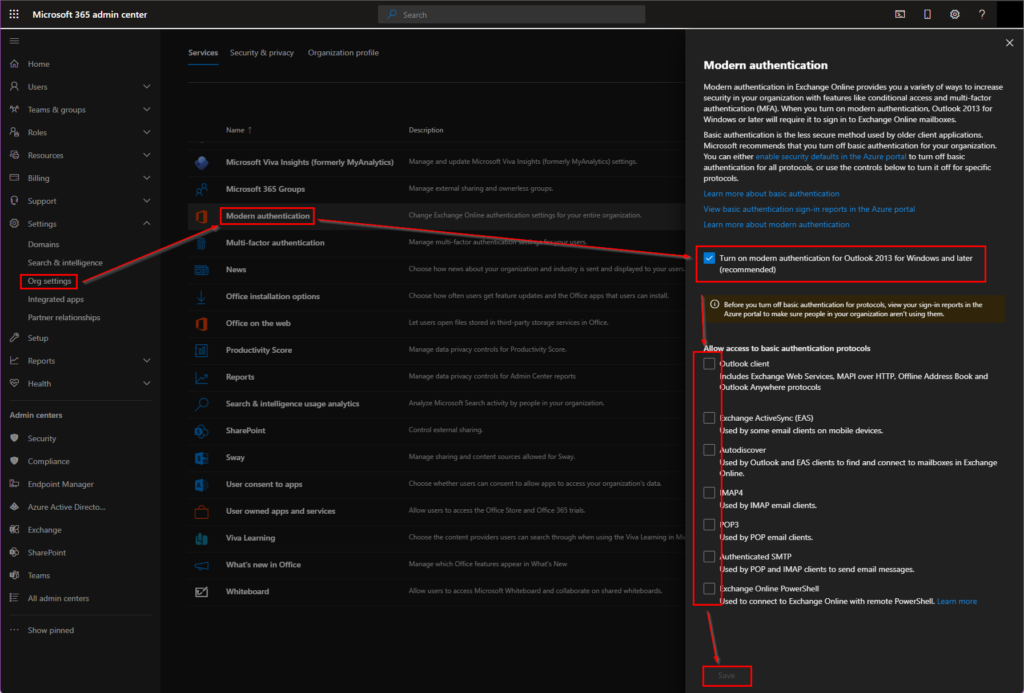
Task: Expand the Resources chevron
Action: pos(146,155)
